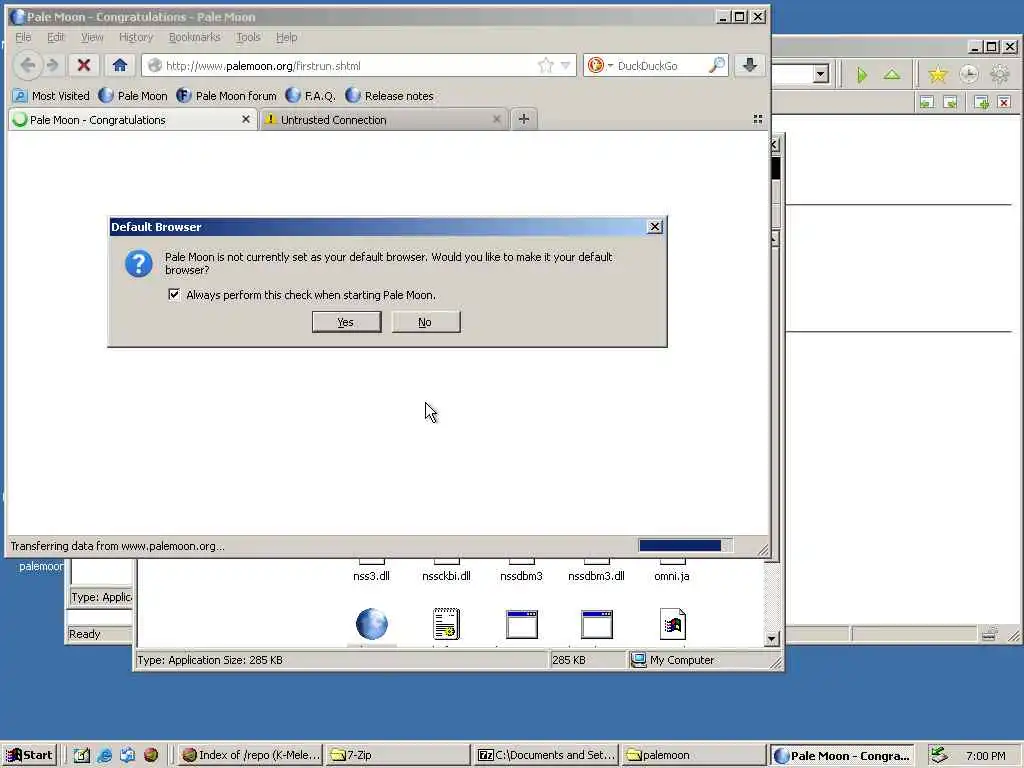Image resolution: width=1024 pixels, height=768 pixels.
Task: Open the Most Visited bookmarks folder
Action: pyautogui.click(x=51, y=96)
